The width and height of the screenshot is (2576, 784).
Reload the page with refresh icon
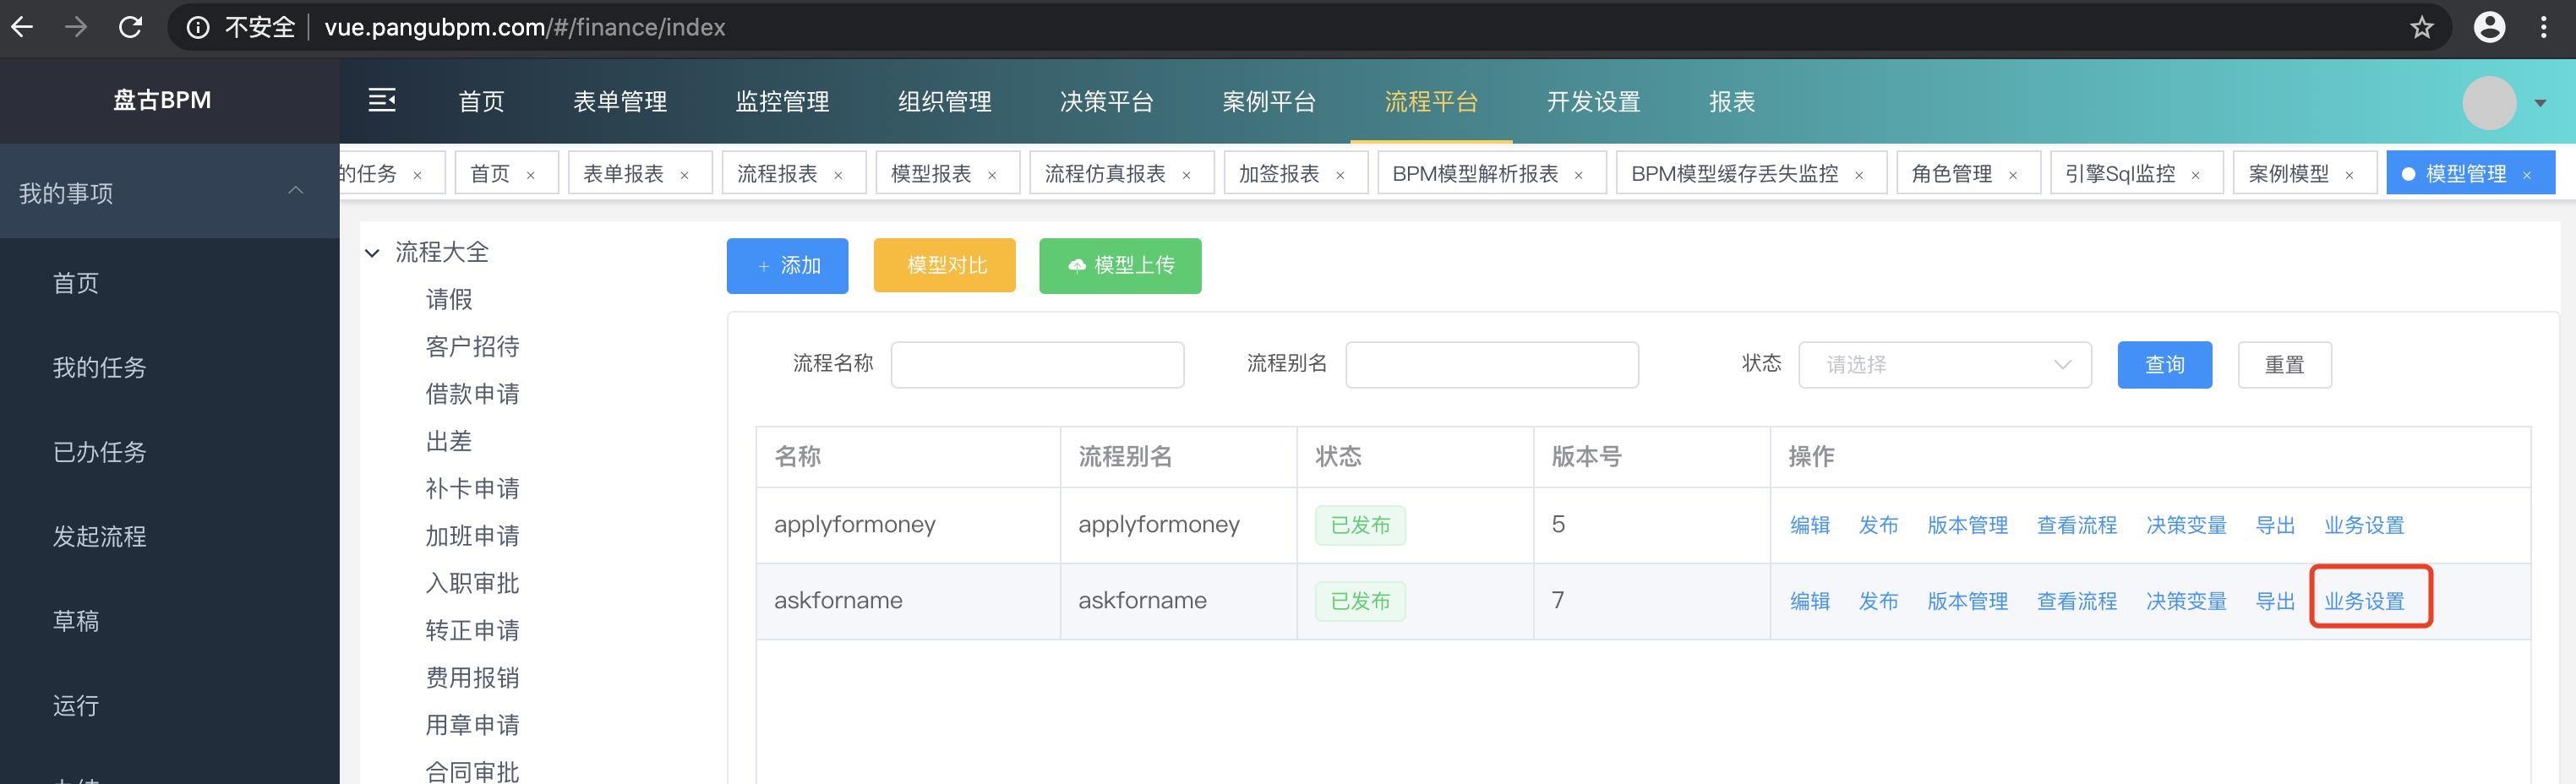[130, 27]
